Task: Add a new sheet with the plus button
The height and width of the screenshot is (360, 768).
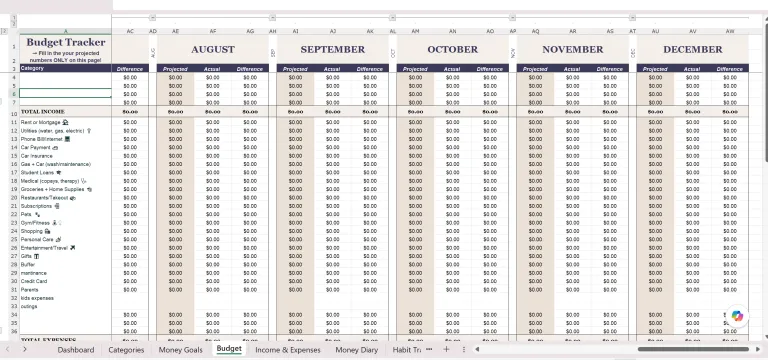Action: click(446, 349)
